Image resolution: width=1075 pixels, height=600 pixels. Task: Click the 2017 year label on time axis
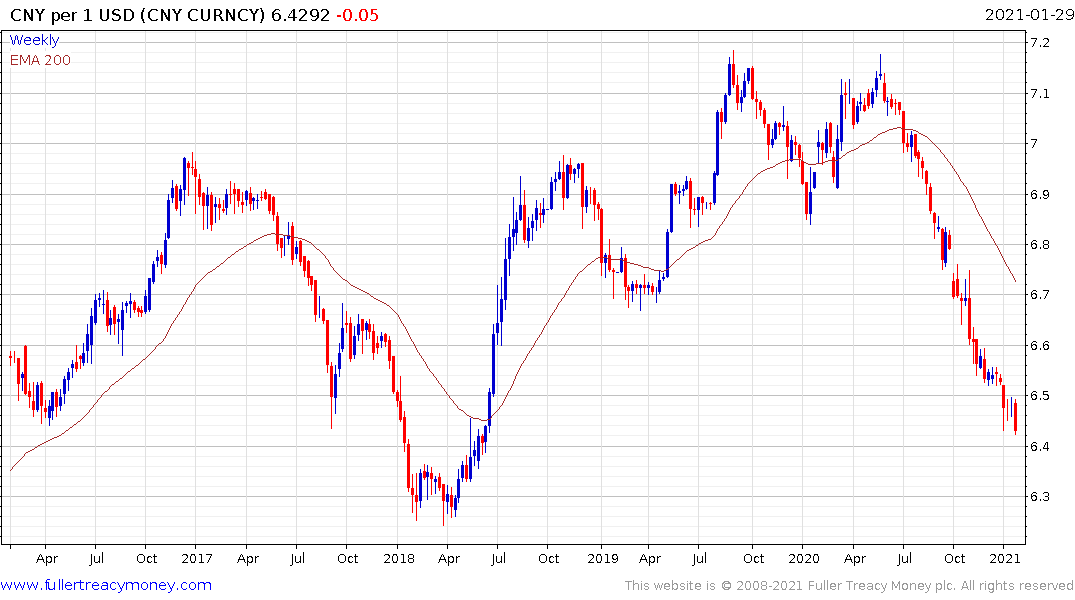click(197, 558)
